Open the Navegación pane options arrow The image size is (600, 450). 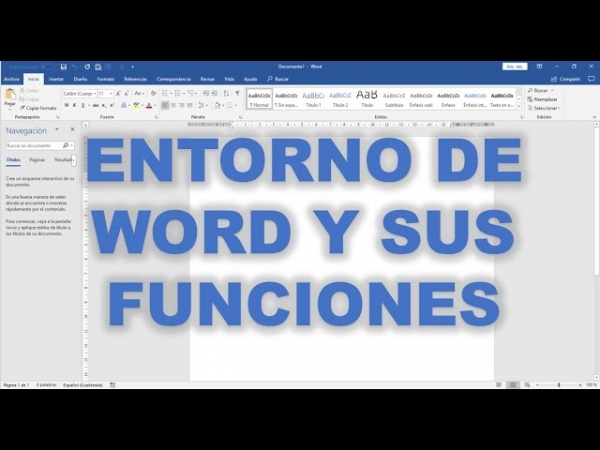point(57,129)
